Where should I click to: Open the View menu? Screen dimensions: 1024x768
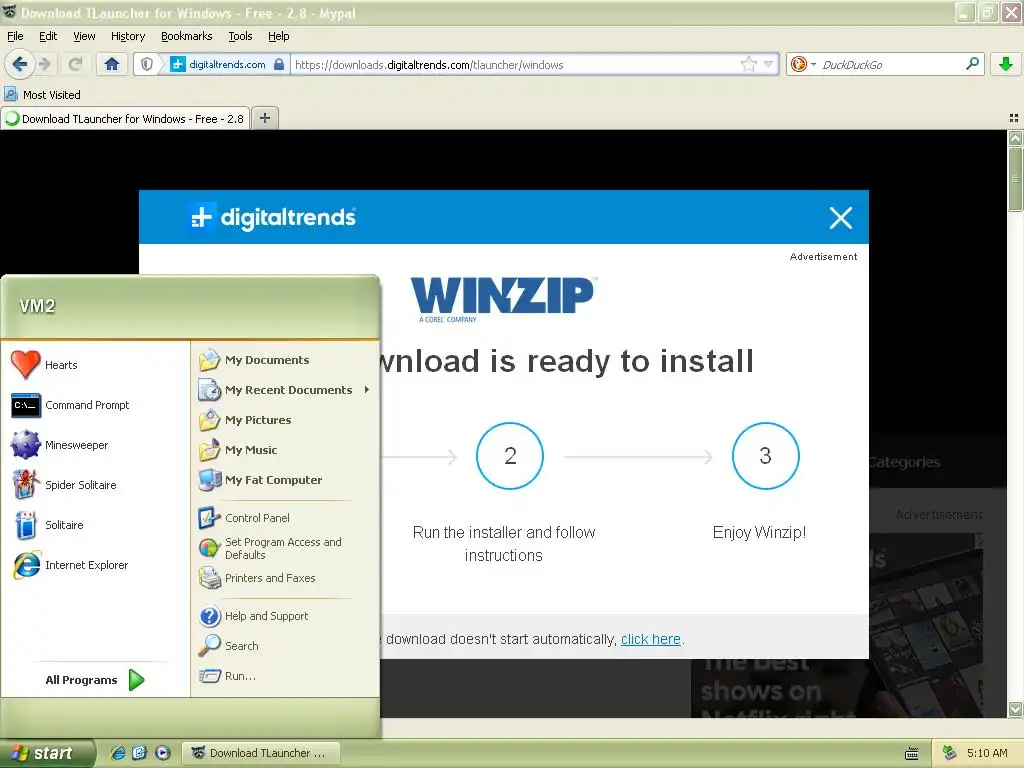coord(84,36)
